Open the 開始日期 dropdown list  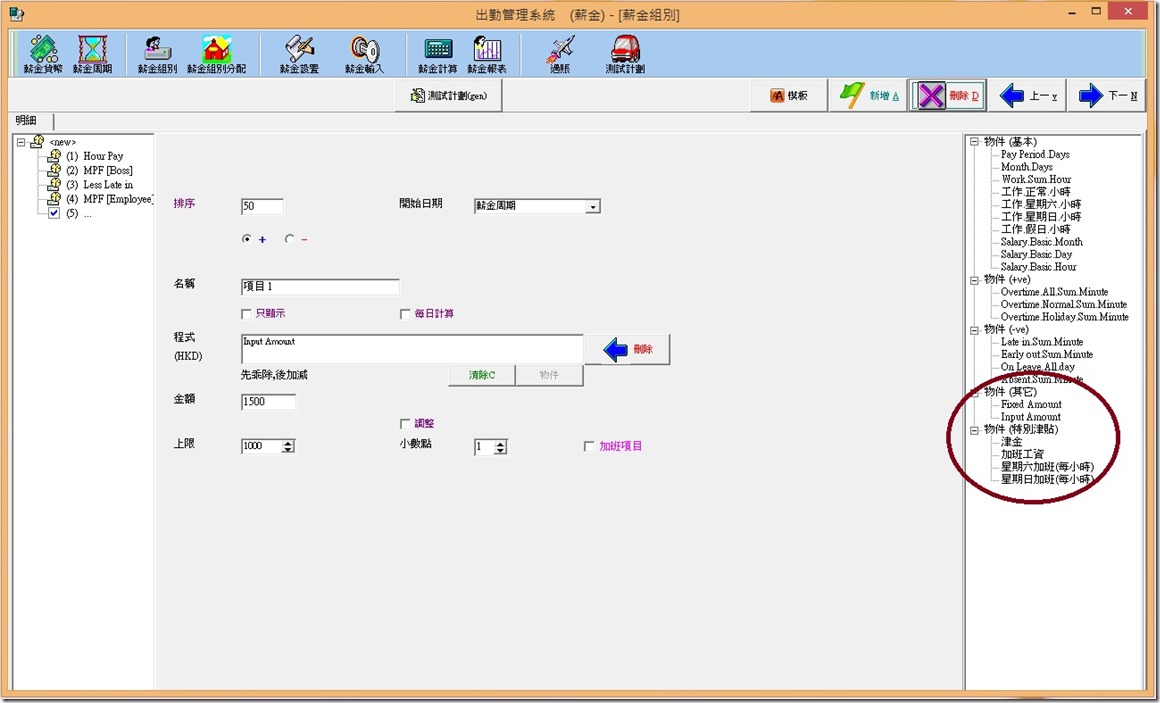click(593, 207)
